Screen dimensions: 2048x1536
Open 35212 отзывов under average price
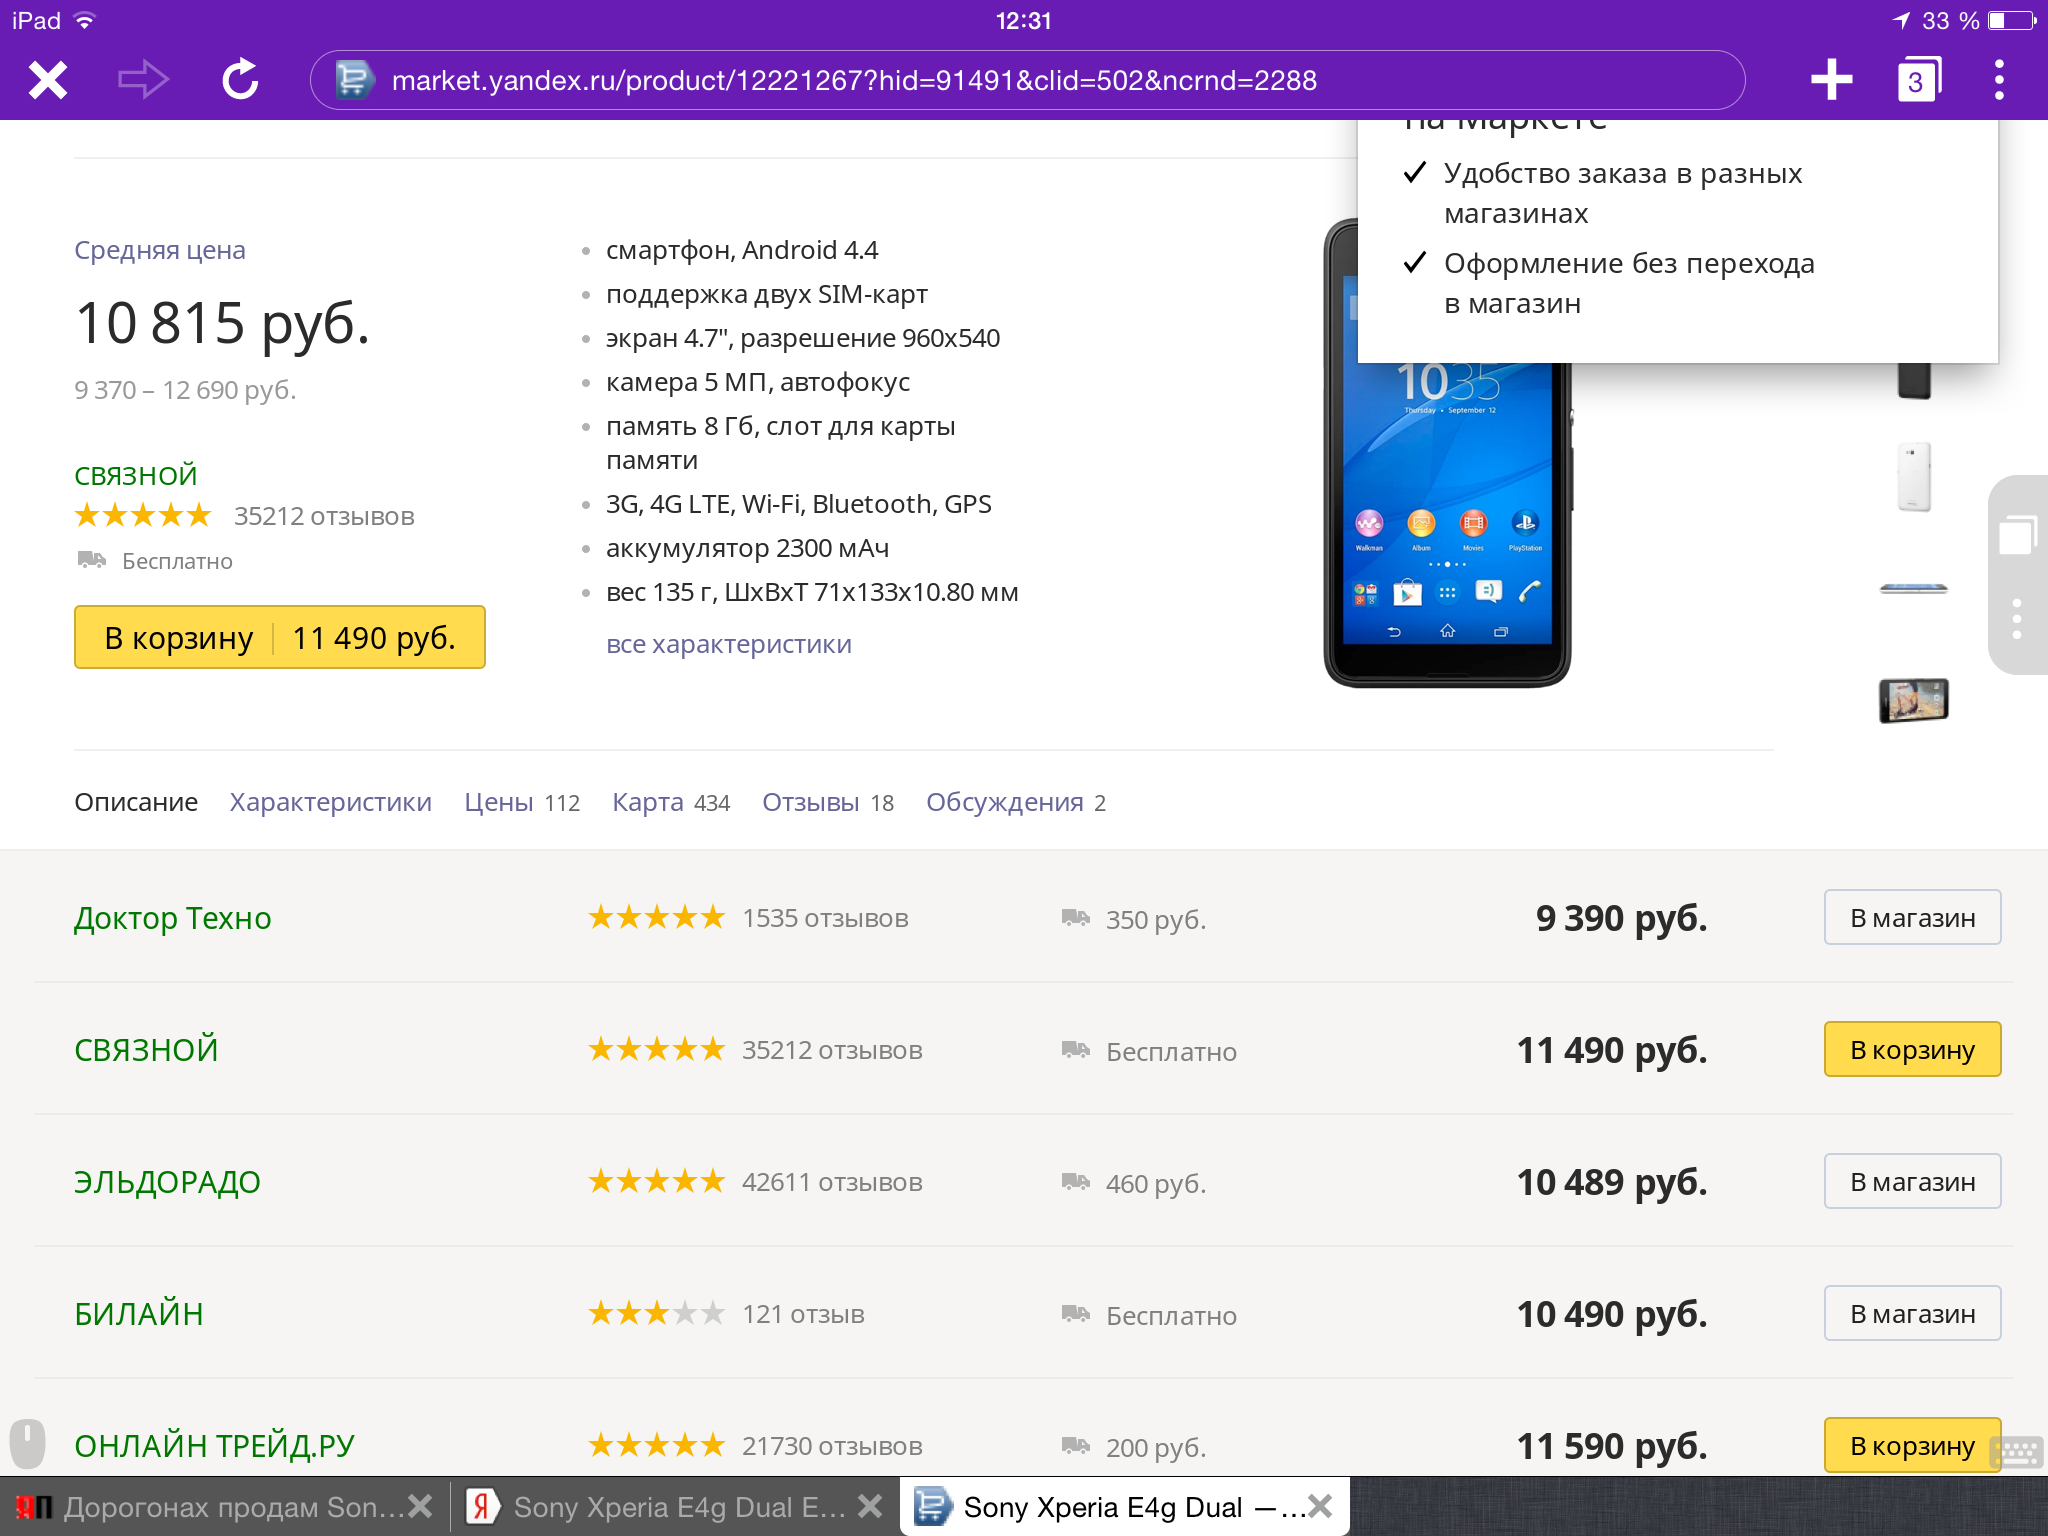coord(324,516)
